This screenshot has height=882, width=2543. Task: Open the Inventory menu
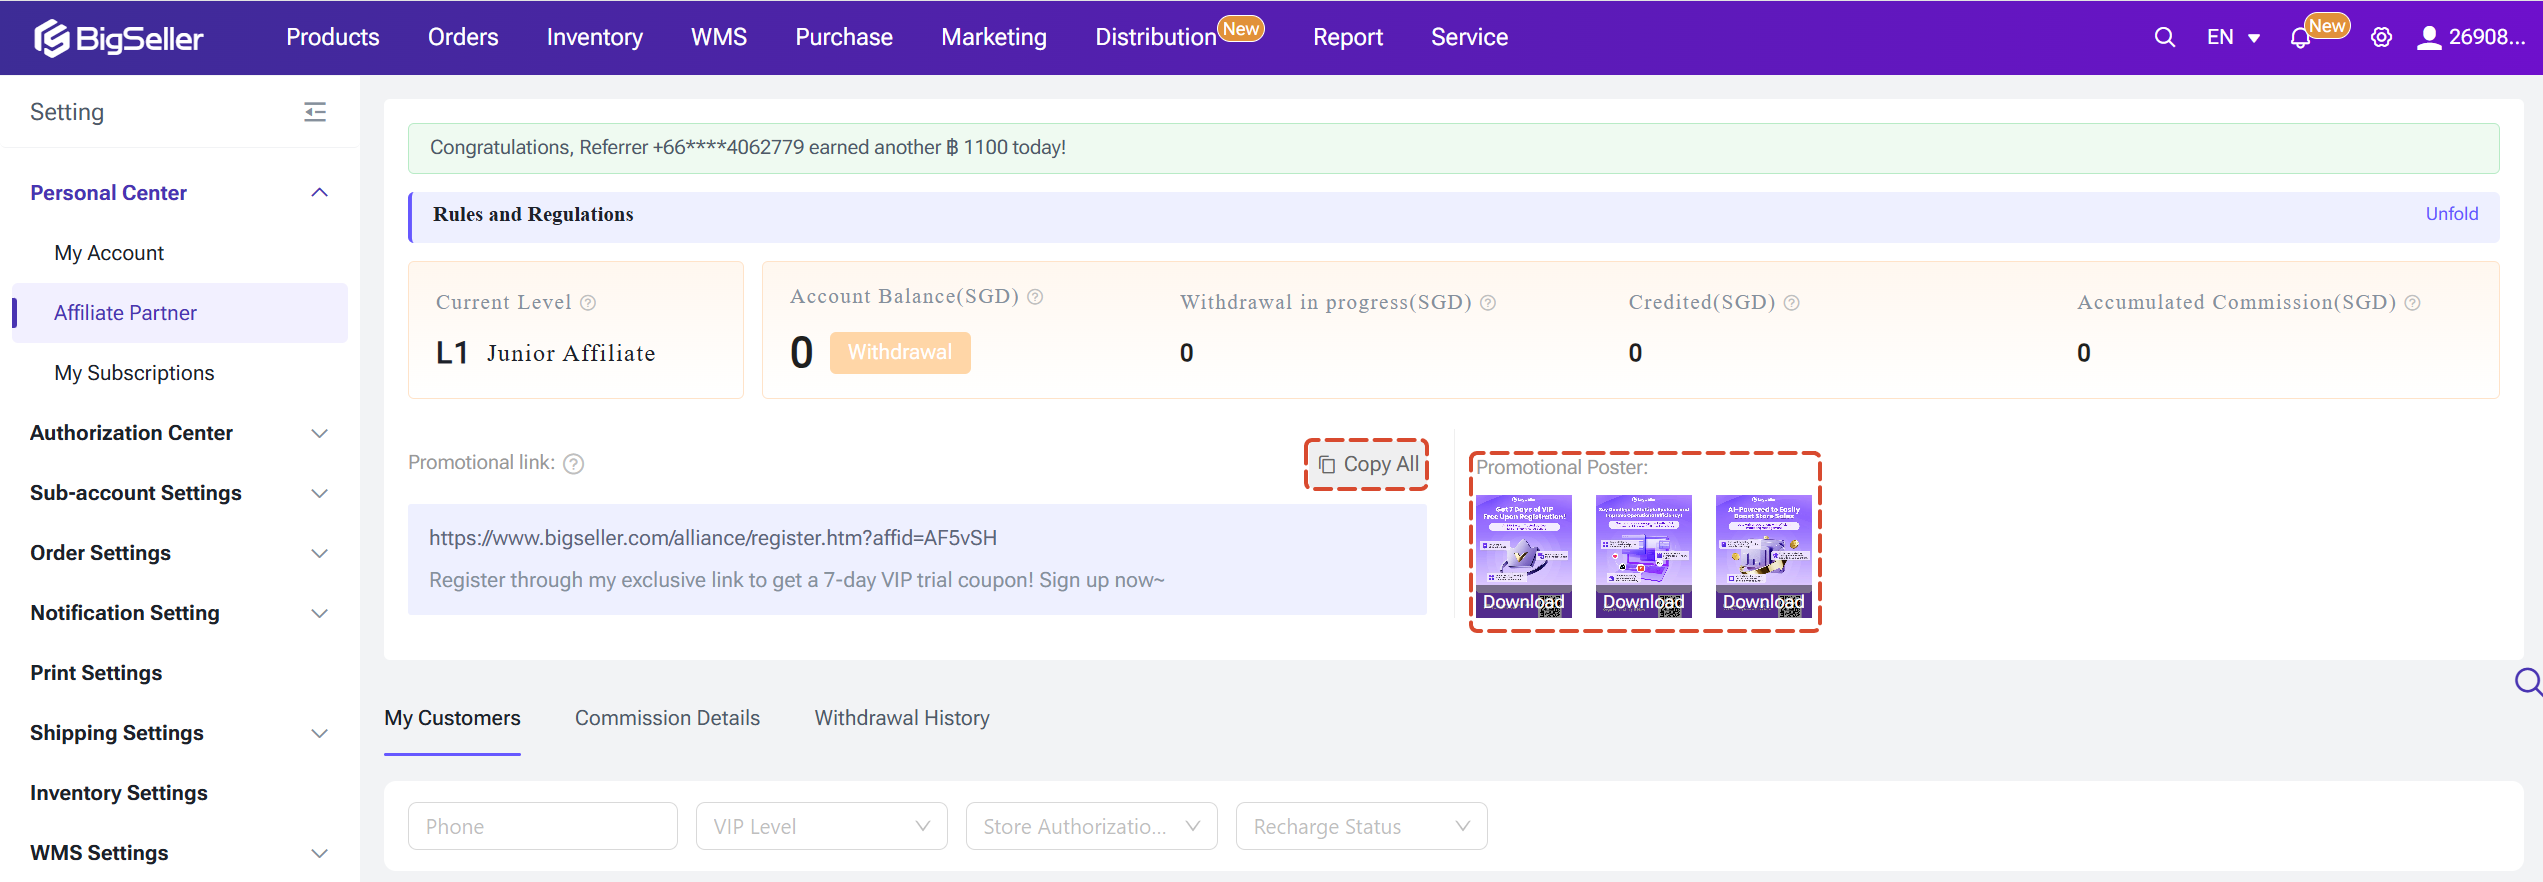point(594,37)
